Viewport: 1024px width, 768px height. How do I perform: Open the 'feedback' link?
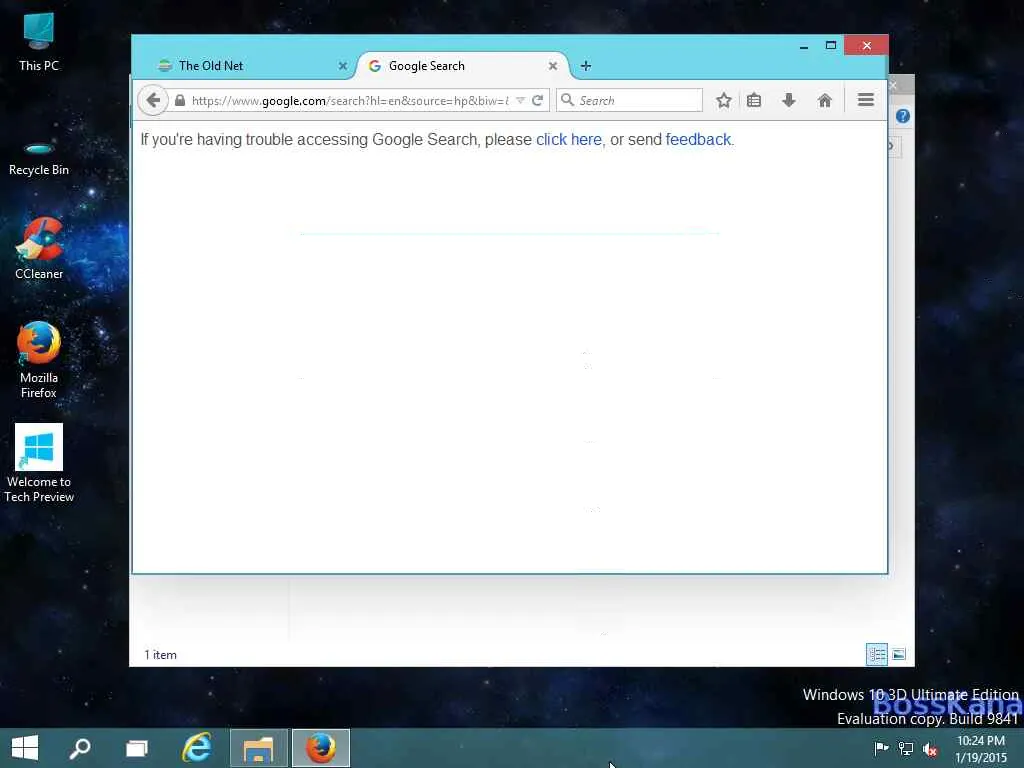[x=698, y=140]
